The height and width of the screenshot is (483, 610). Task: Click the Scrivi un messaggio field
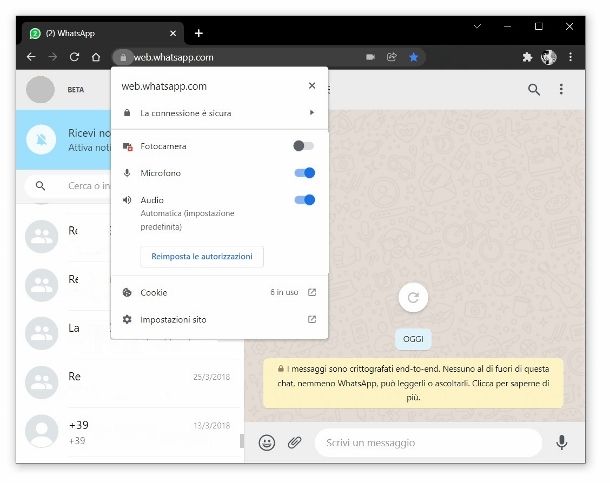[x=428, y=443]
